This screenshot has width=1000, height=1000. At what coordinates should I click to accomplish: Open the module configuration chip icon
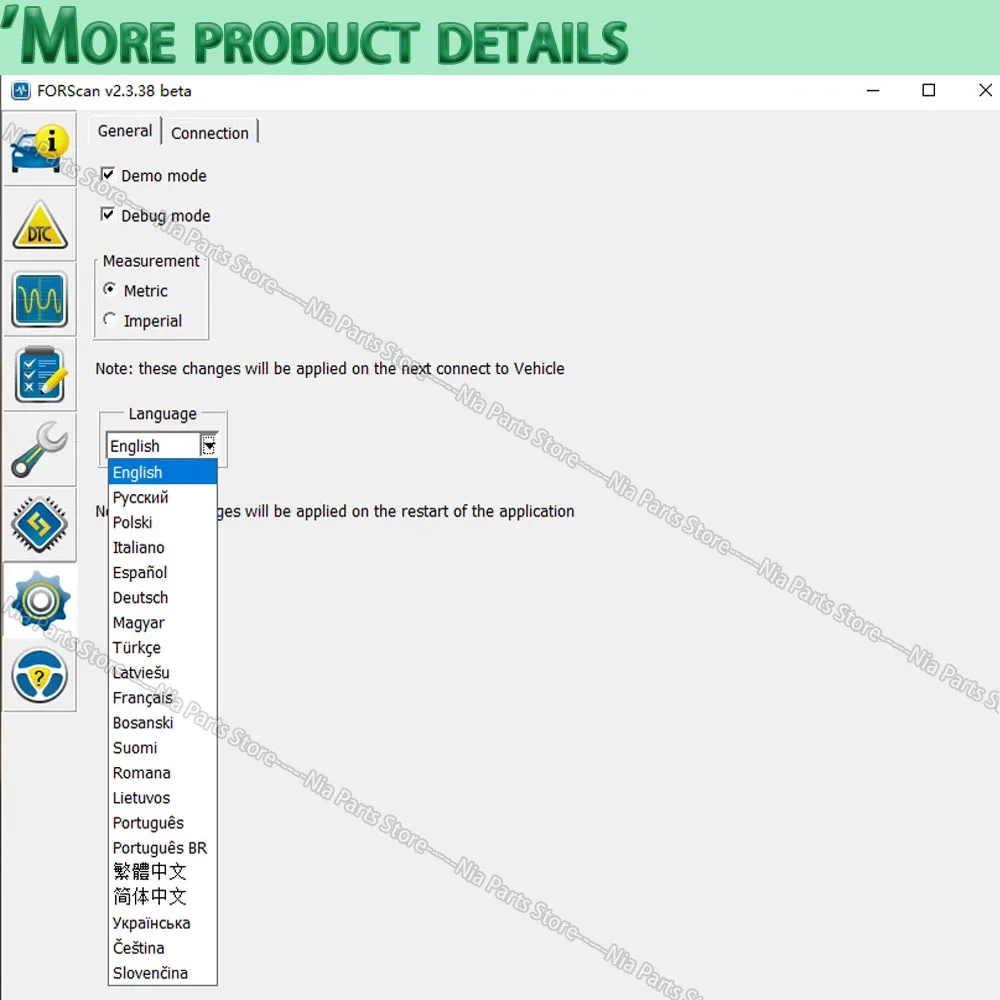coord(40,524)
